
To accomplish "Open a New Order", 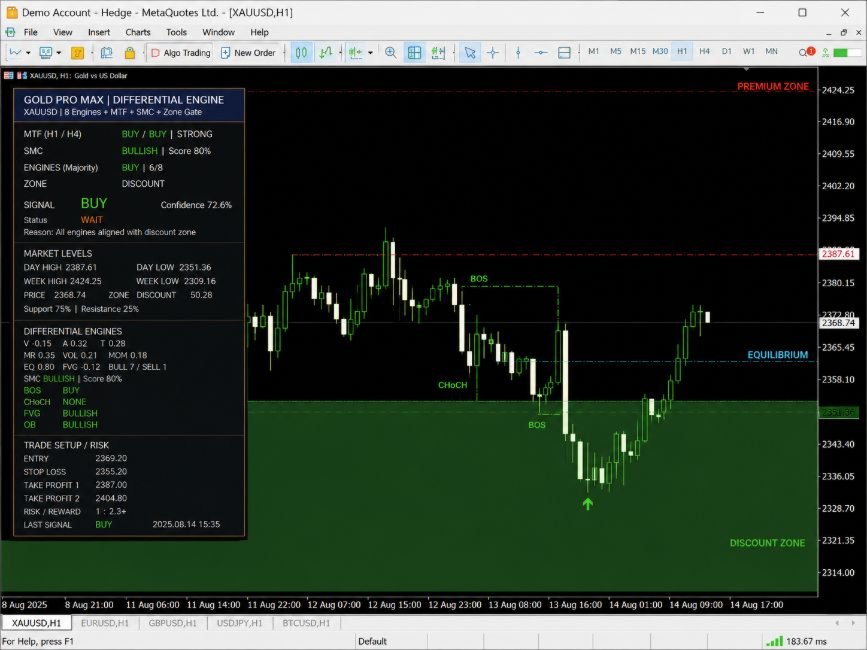I will tap(248, 53).
